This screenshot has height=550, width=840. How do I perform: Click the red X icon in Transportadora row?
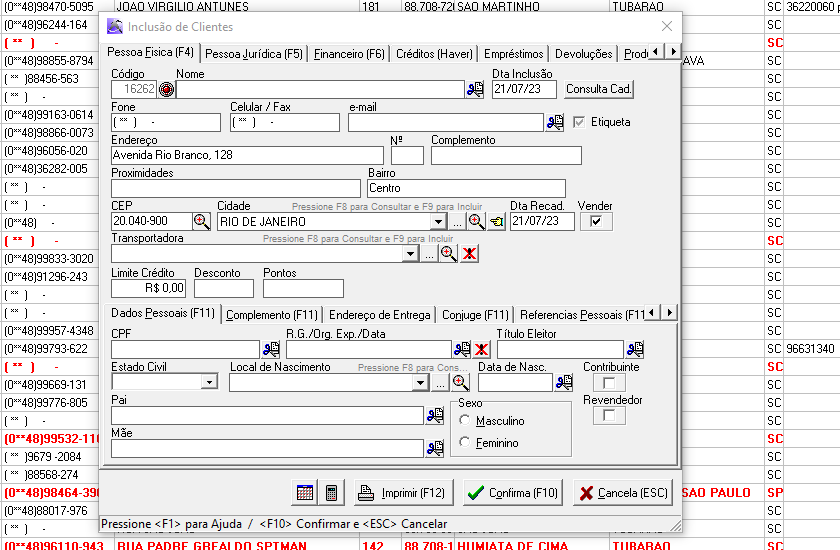(x=469, y=254)
